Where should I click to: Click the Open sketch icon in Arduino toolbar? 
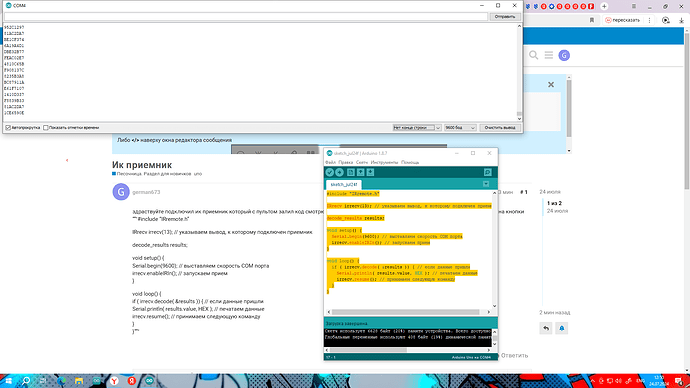click(x=360, y=172)
